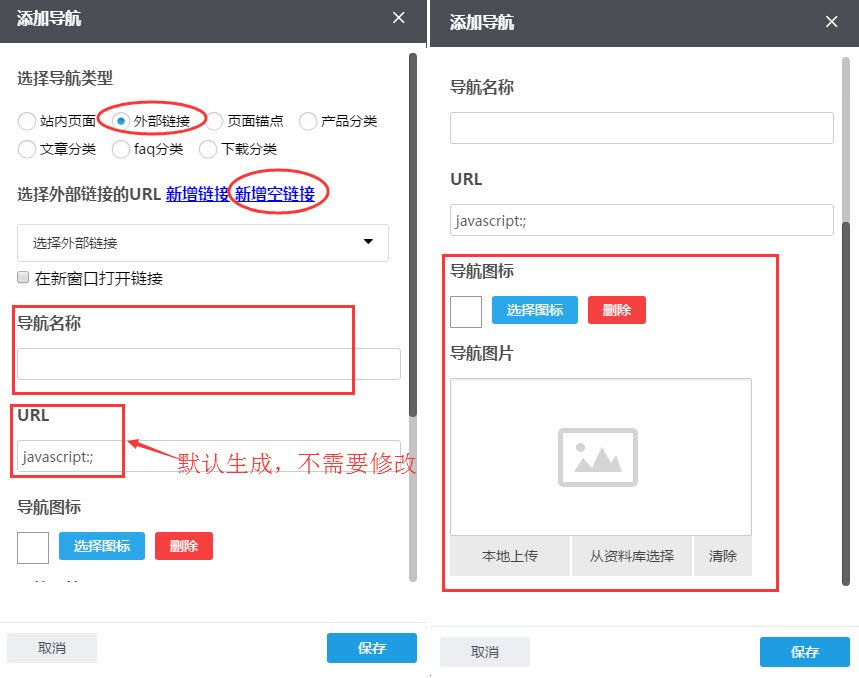The height and width of the screenshot is (678, 859).
Task: Select the 站内页面 radio button
Action: tap(26, 122)
